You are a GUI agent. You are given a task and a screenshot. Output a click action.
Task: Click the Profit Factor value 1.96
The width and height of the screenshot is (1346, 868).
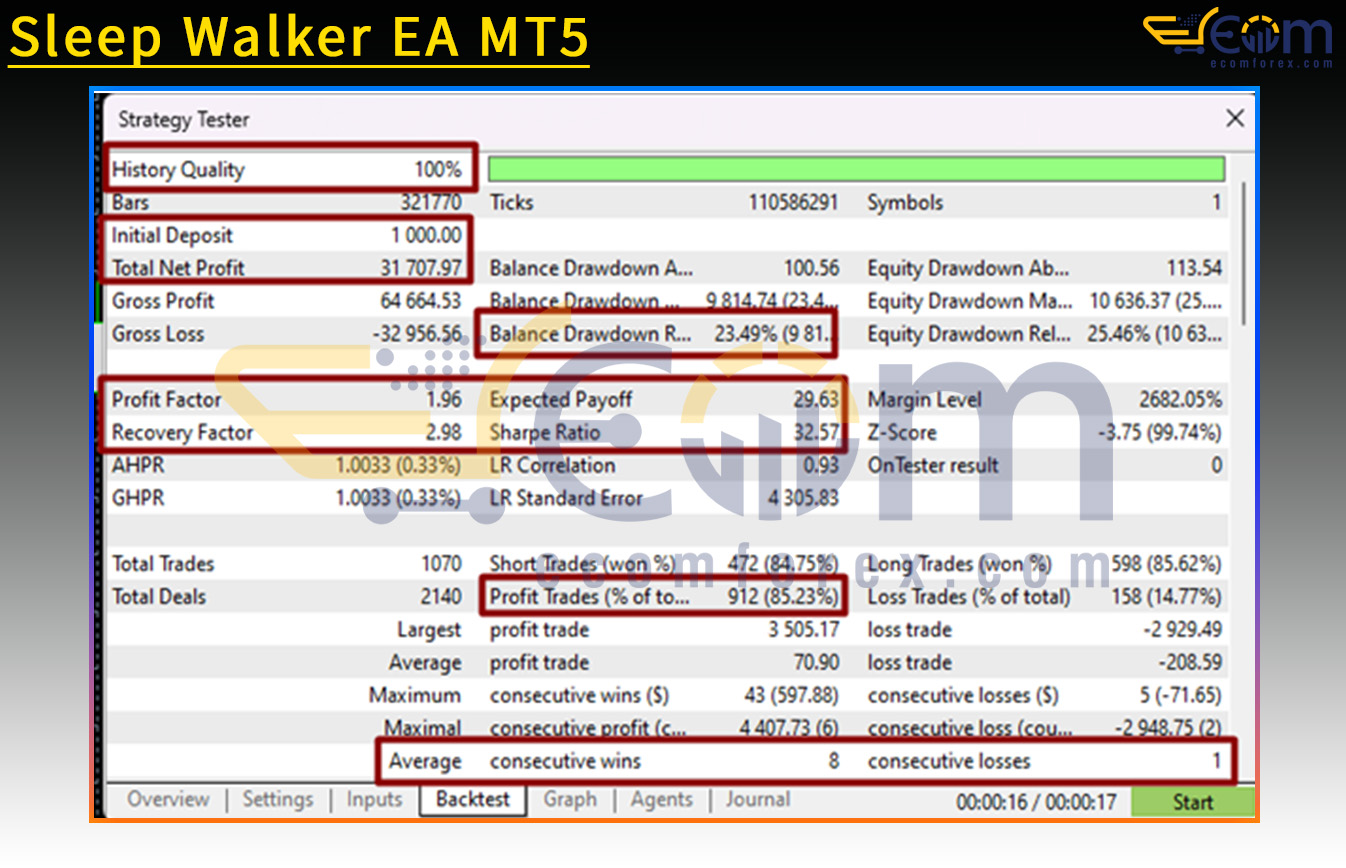(444, 400)
